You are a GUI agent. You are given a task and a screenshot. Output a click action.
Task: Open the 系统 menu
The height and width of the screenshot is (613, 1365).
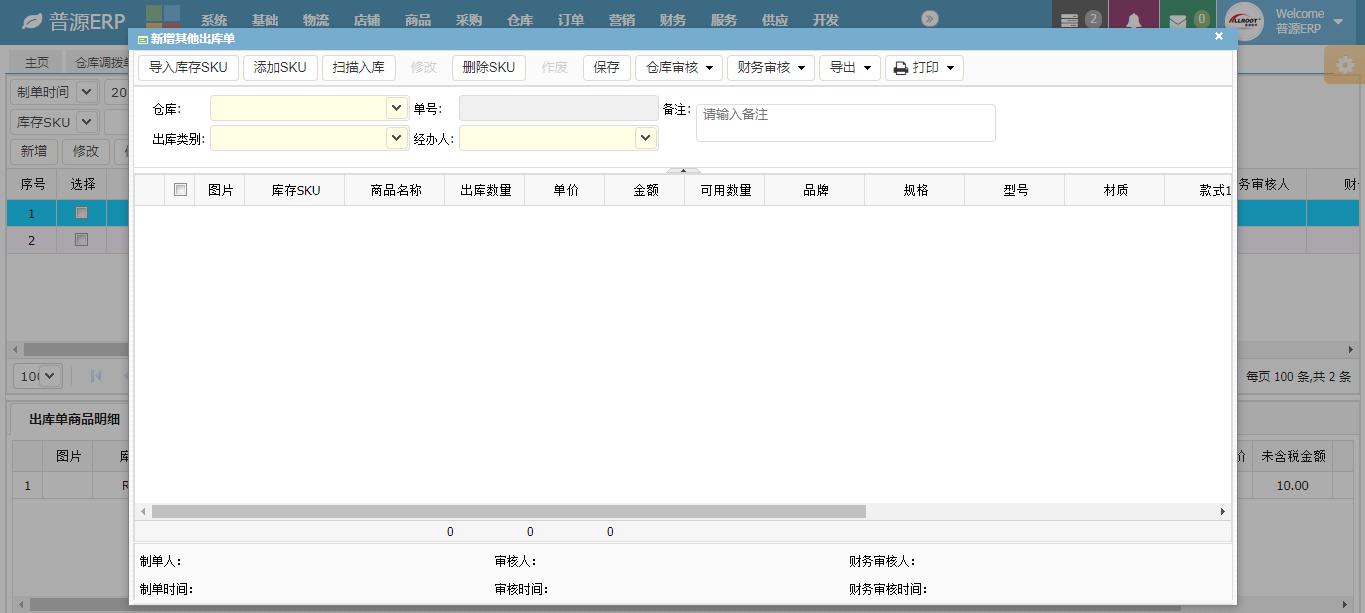pyautogui.click(x=214, y=20)
